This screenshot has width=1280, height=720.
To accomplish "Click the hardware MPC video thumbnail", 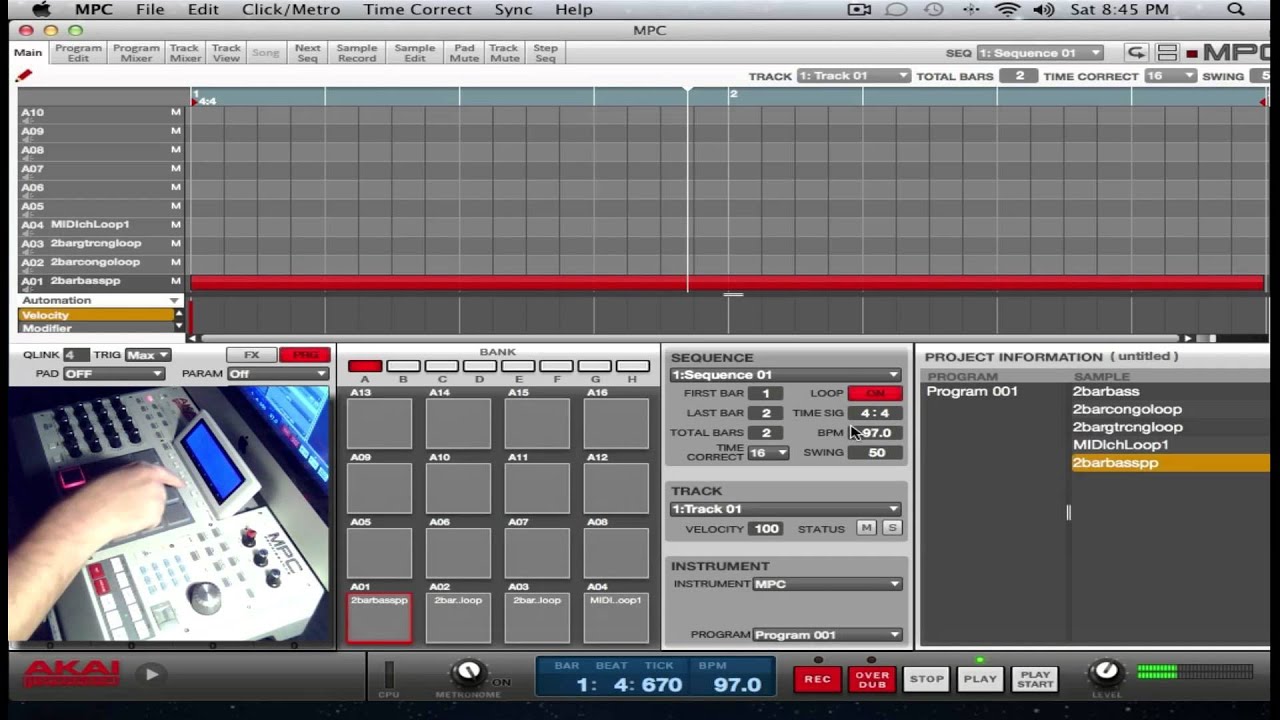I will pos(169,513).
